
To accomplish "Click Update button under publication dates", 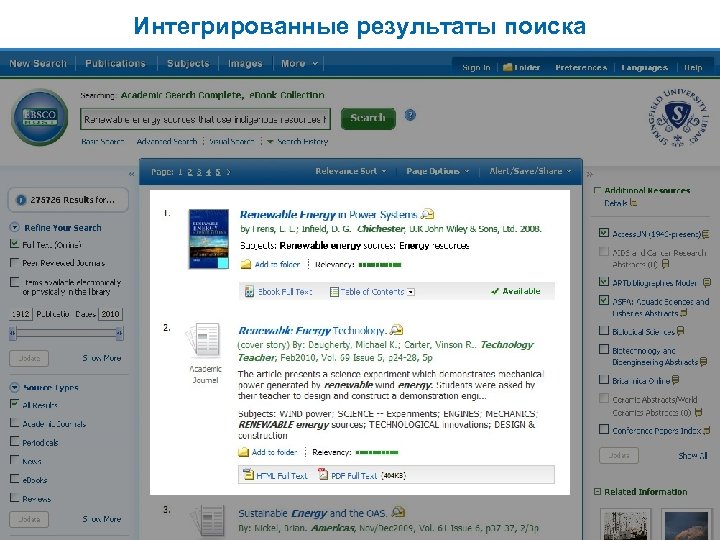I will [x=29, y=358].
